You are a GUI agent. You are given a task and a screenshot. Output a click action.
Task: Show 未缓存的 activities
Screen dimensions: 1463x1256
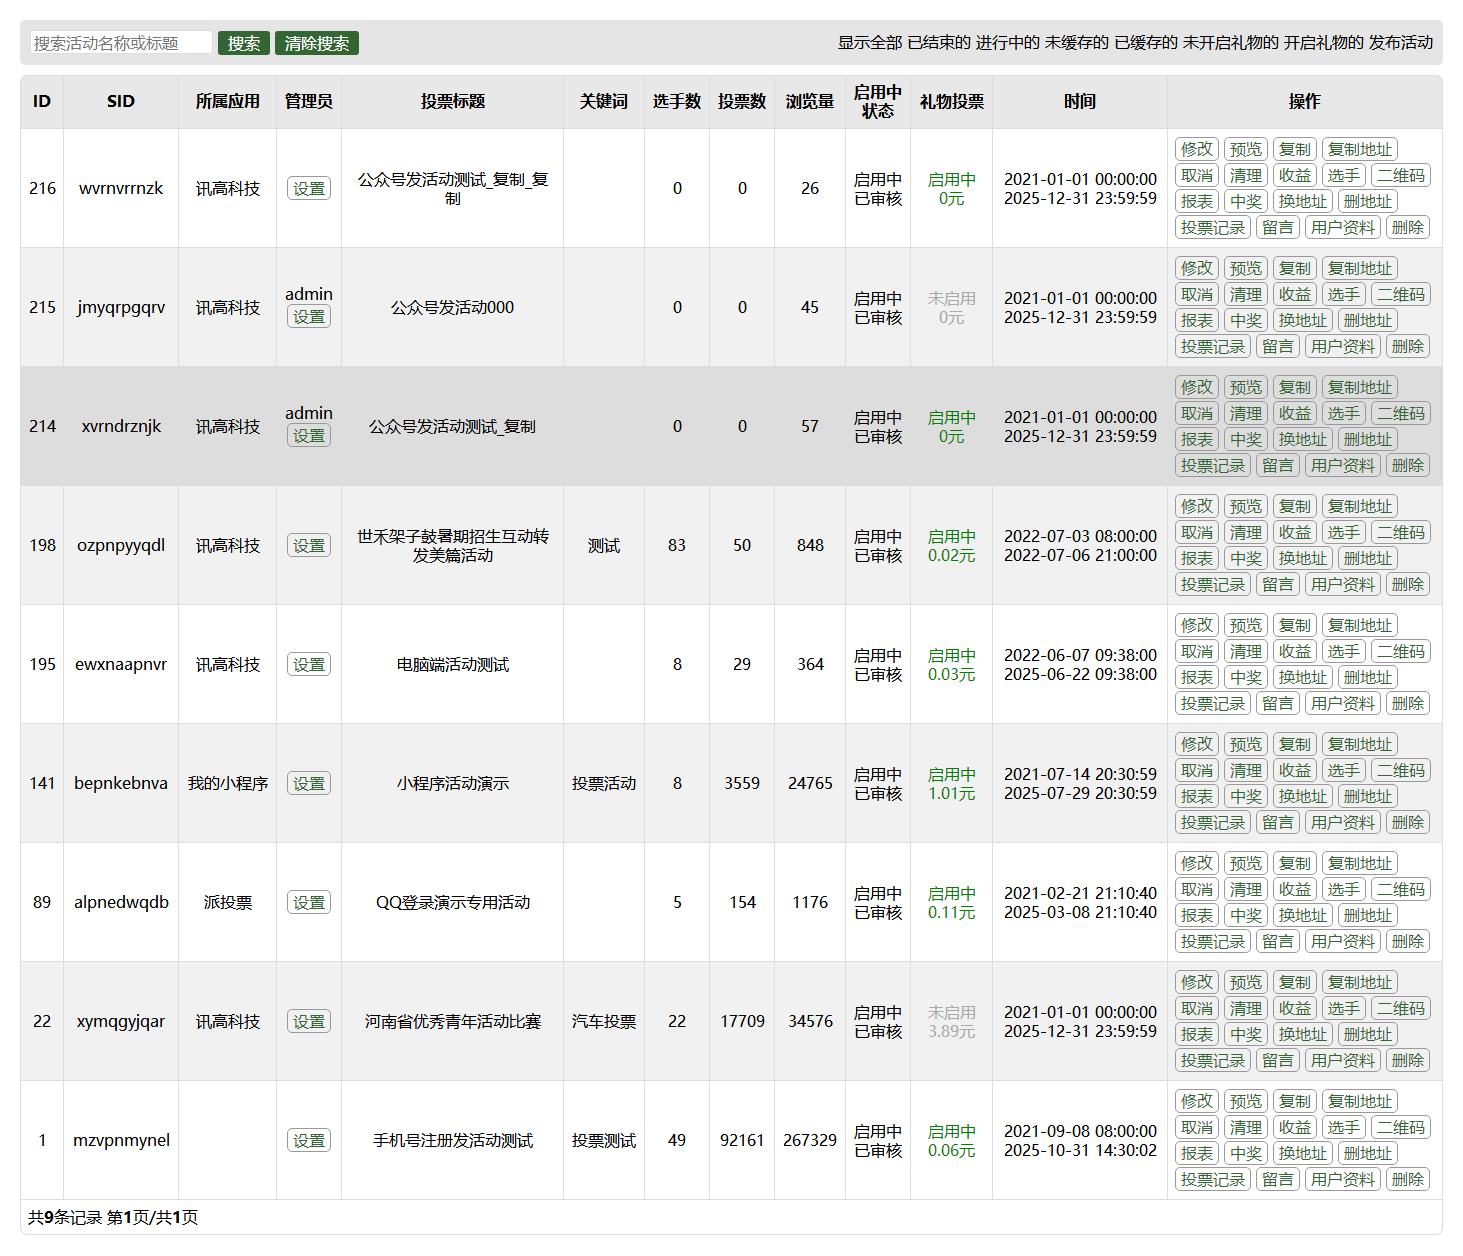(1077, 42)
